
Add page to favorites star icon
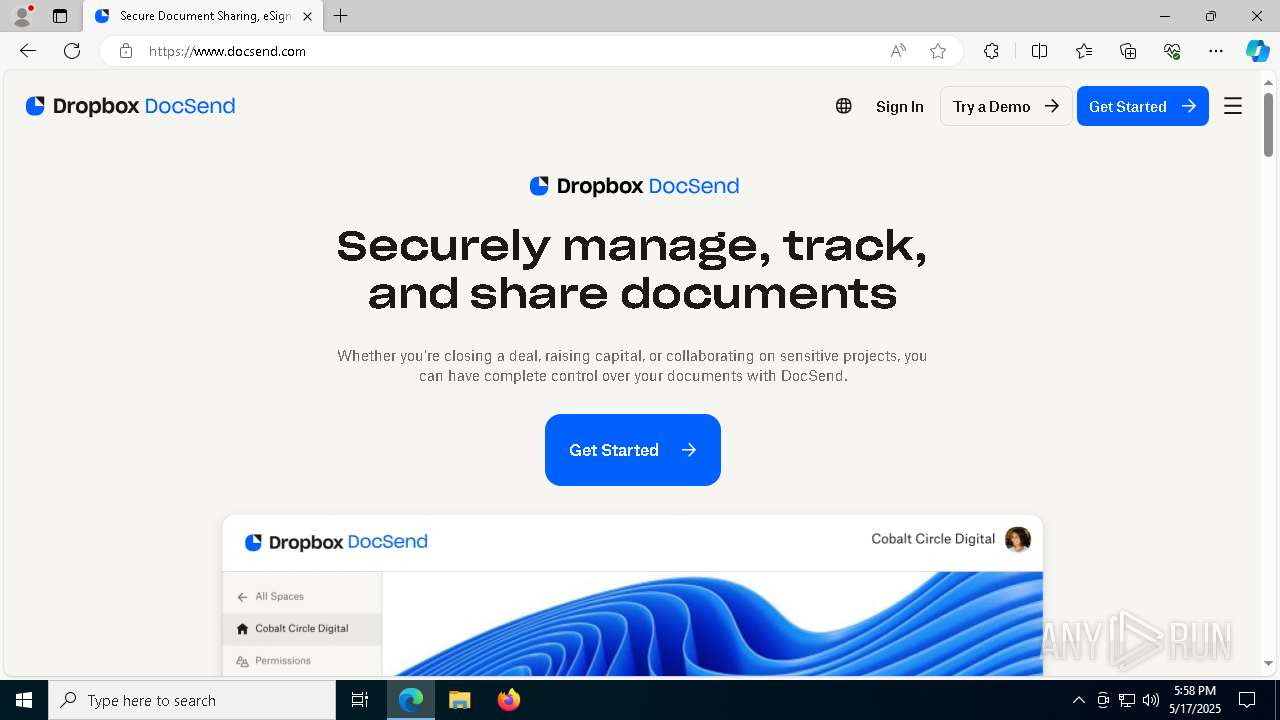pos(938,51)
